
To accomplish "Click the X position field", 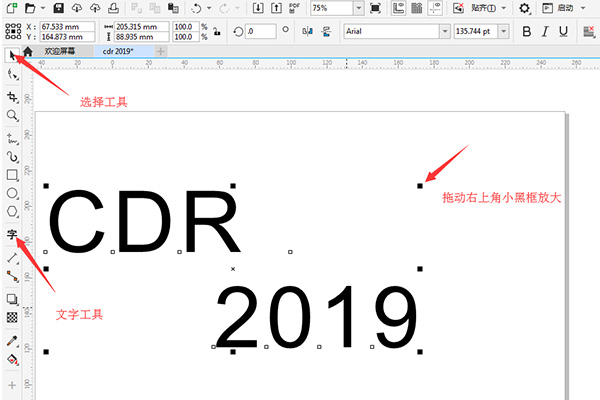I will 67,27.
